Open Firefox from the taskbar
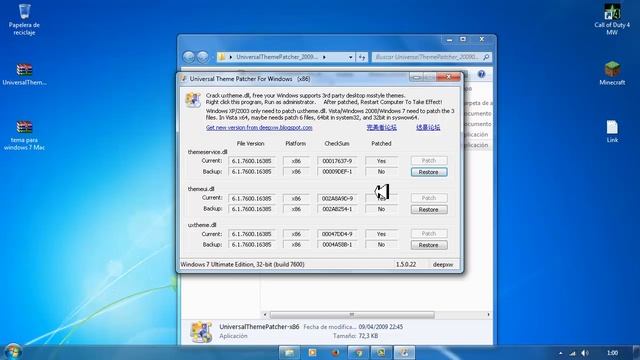The width and height of the screenshot is (640, 360). pos(336,352)
